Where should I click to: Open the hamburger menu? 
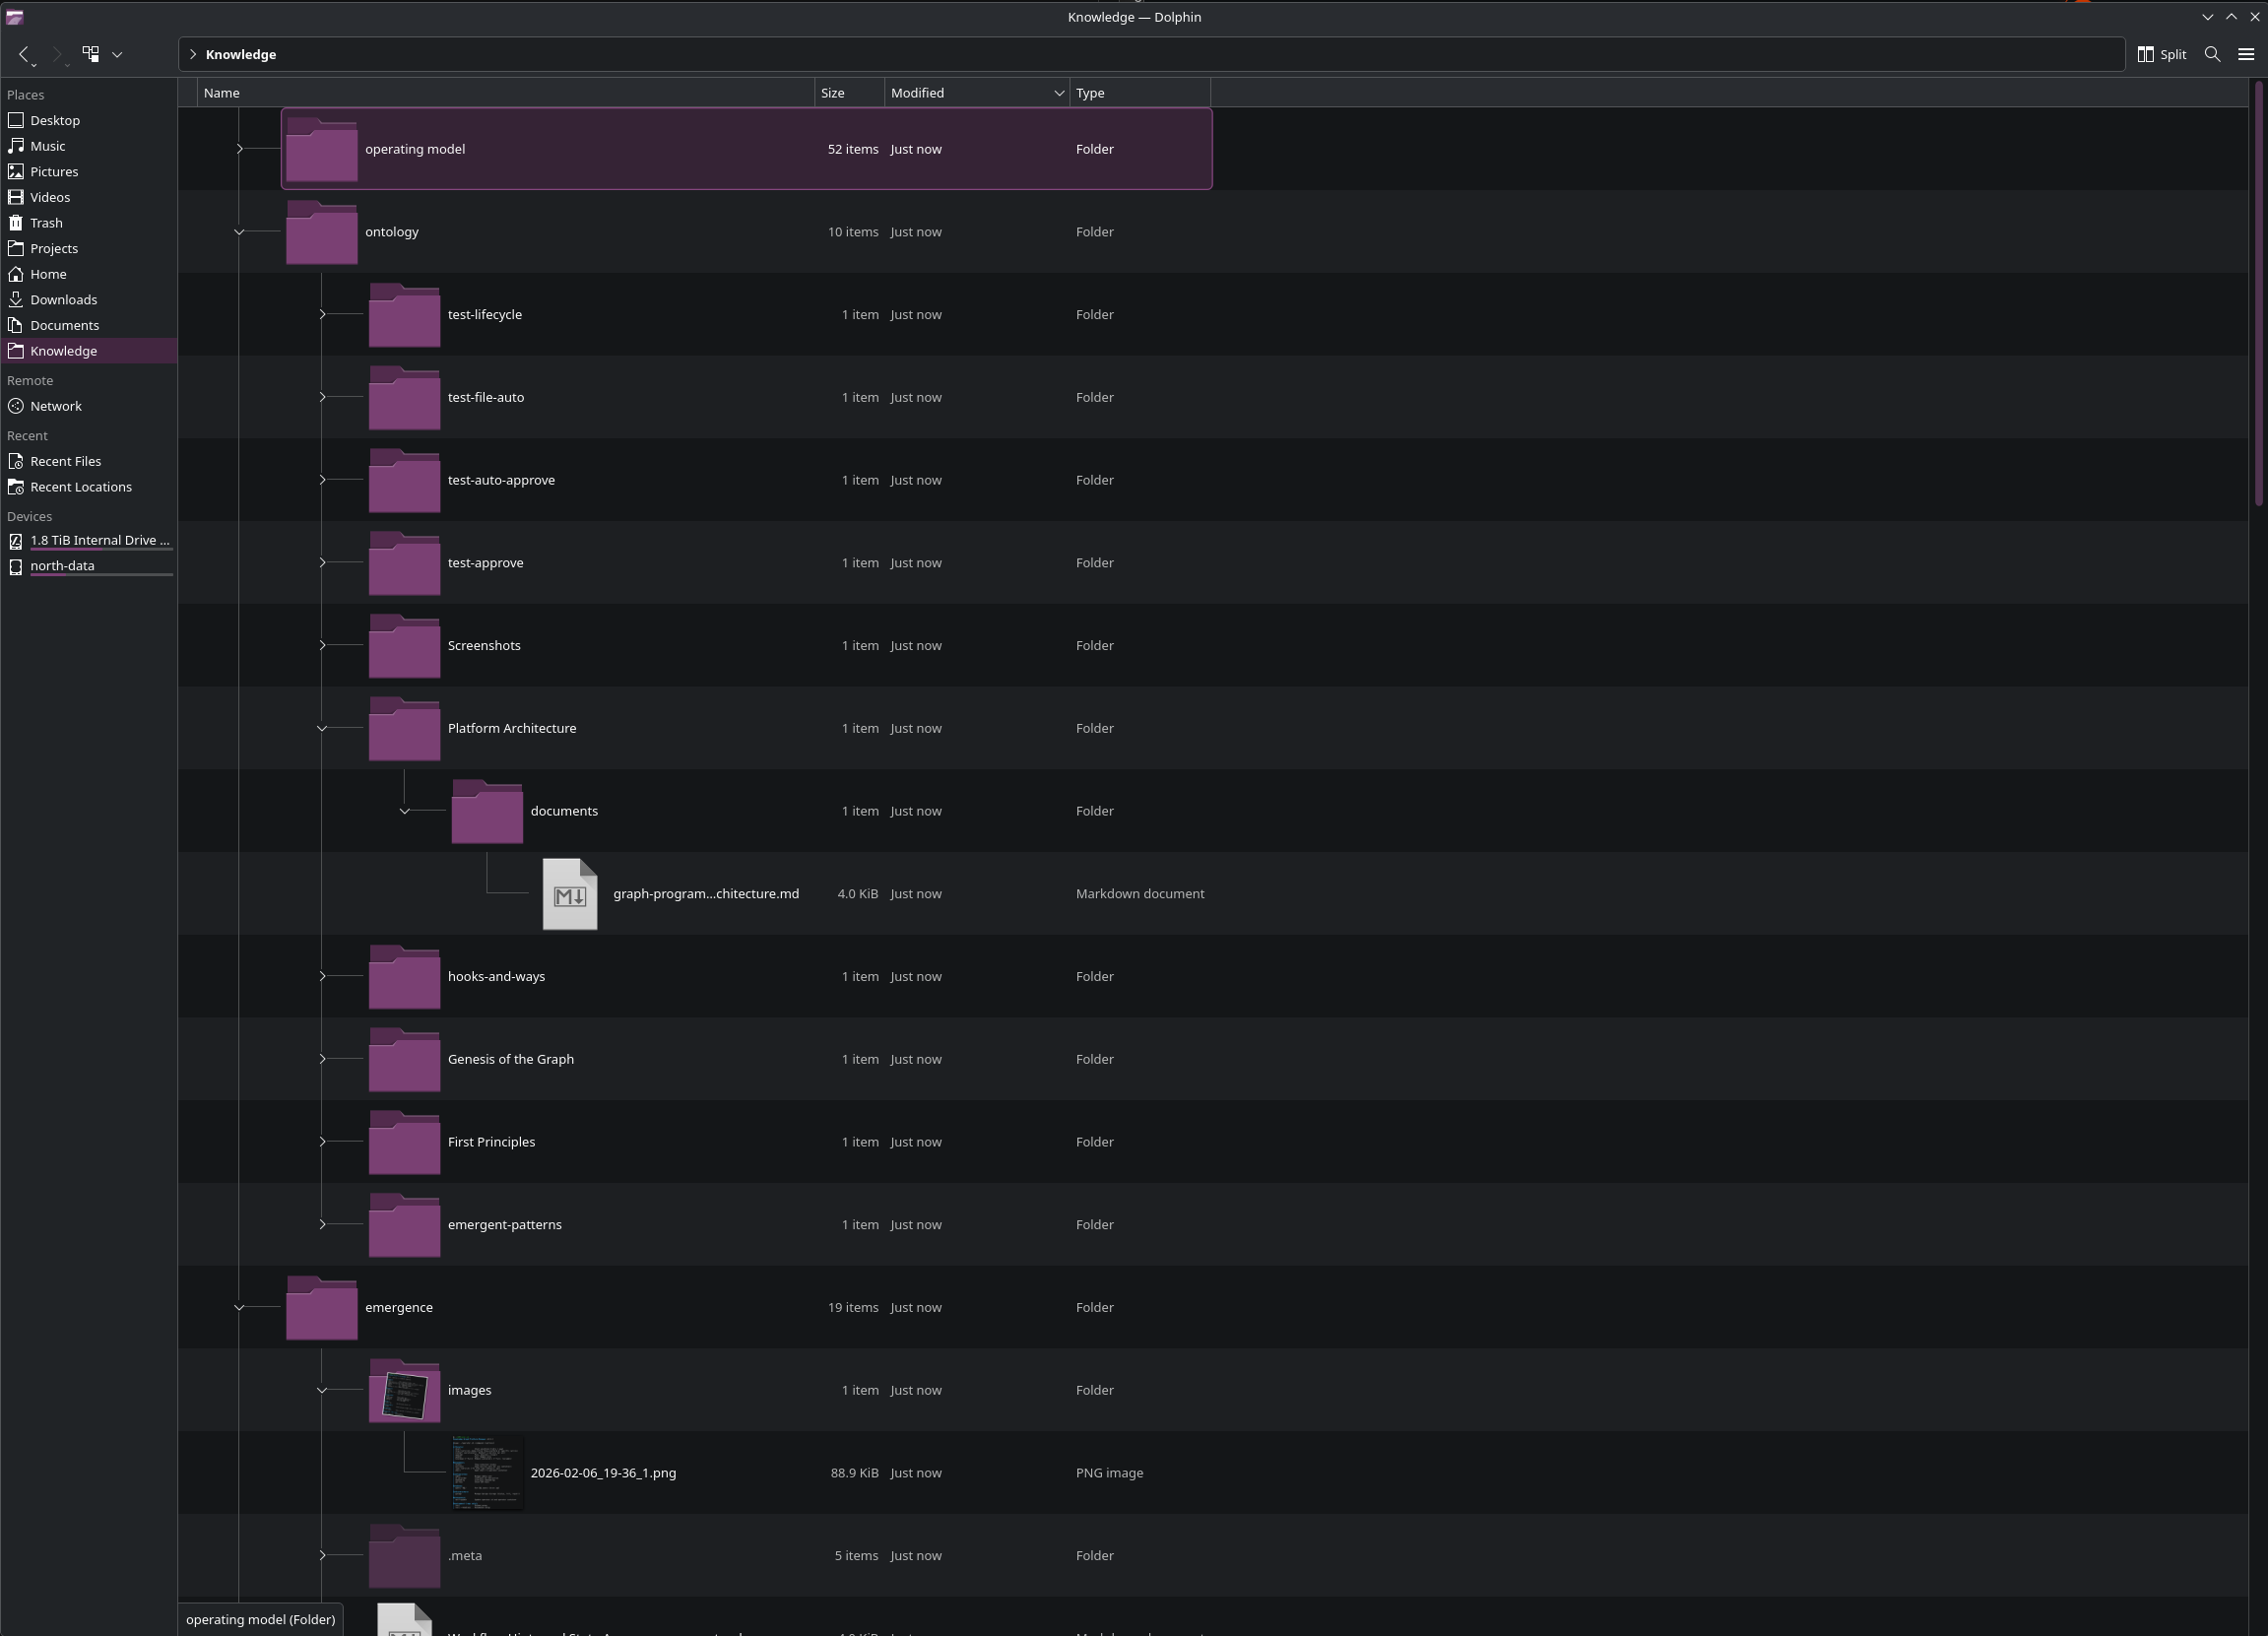point(2246,54)
